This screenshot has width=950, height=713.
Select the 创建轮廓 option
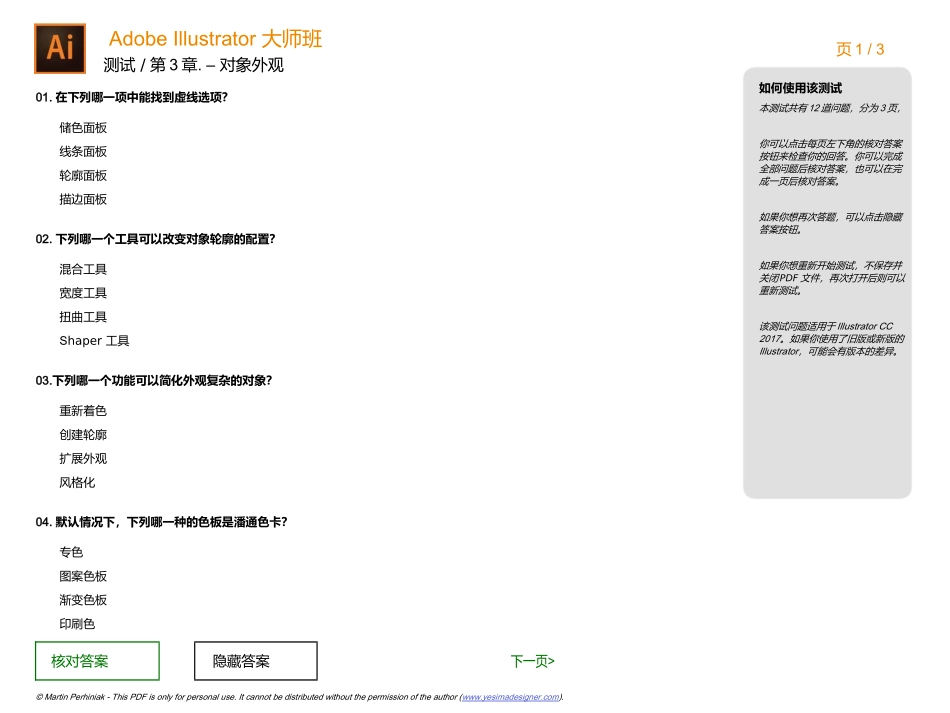pos(81,434)
